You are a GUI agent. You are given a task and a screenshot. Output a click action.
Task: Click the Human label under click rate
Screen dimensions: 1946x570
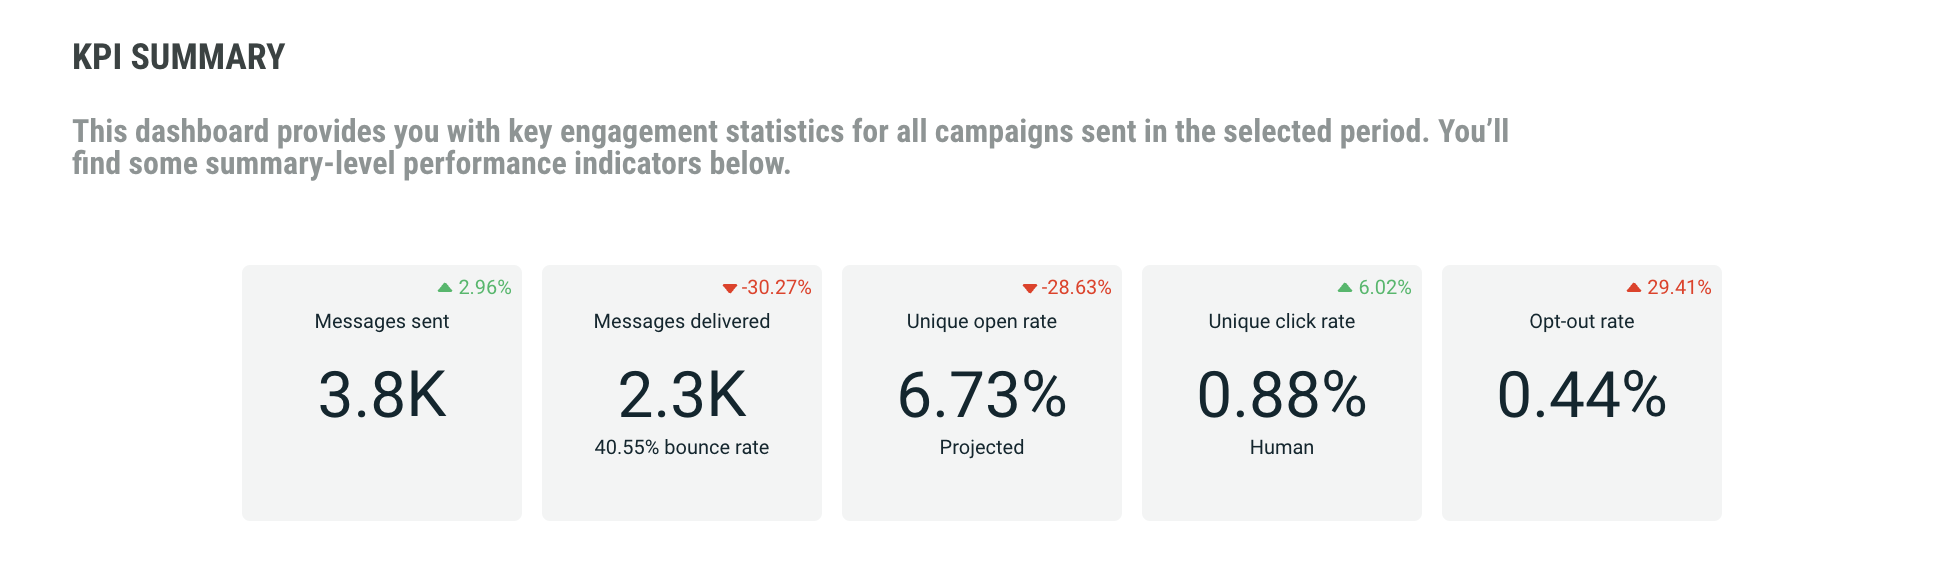1282,448
